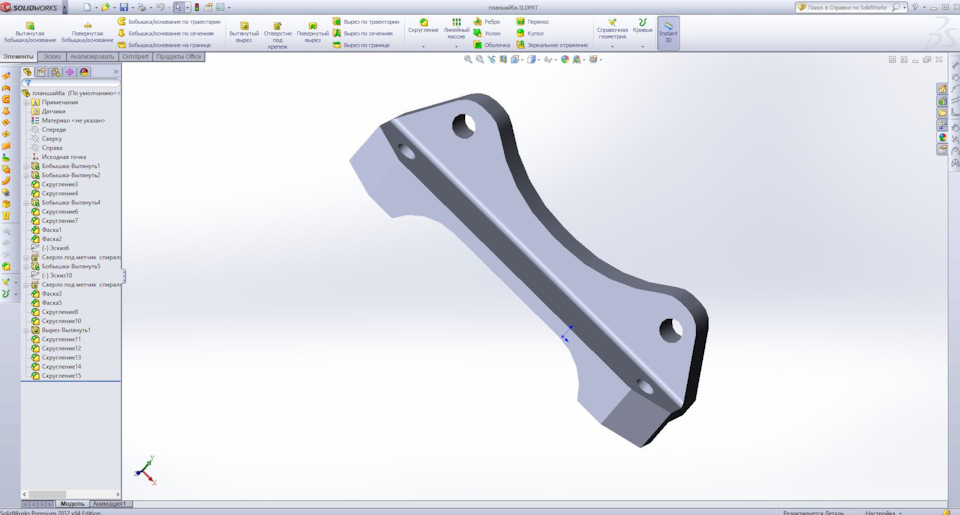Select the Rib (Ребро) tool

[487, 21]
